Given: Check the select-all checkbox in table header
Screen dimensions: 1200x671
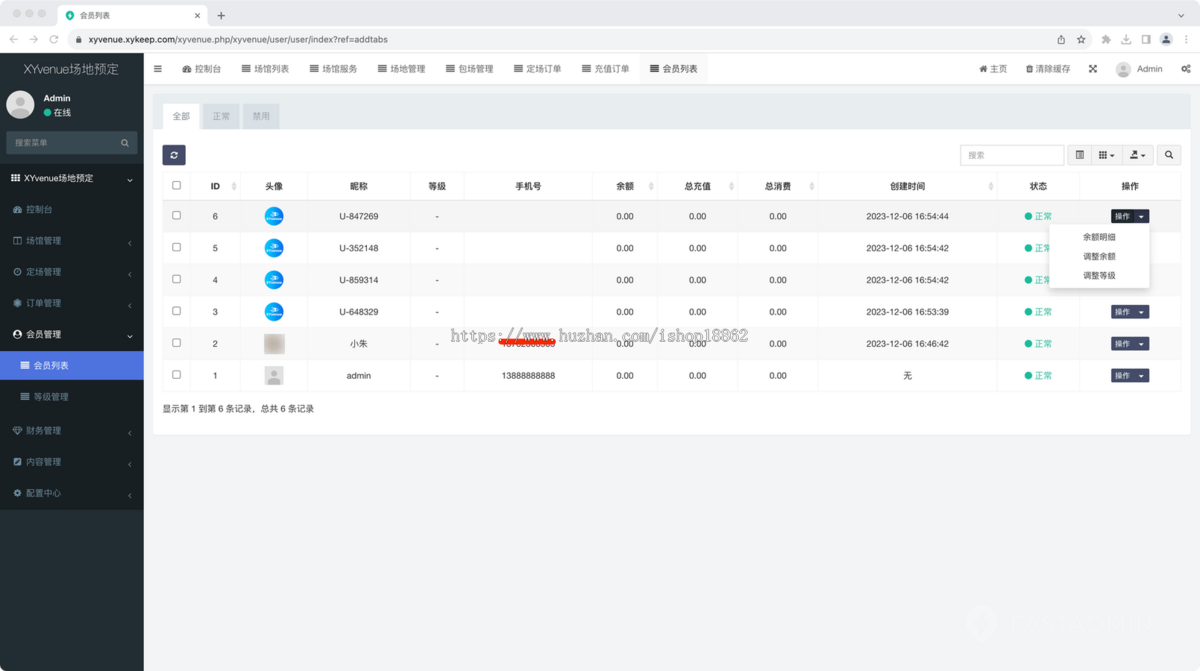Looking at the screenshot, I should pos(177,185).
